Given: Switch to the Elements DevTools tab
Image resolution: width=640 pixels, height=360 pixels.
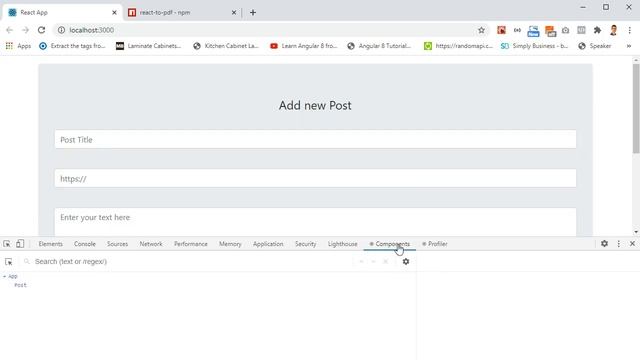Looking at the screenshot, I should coord(51,244).
